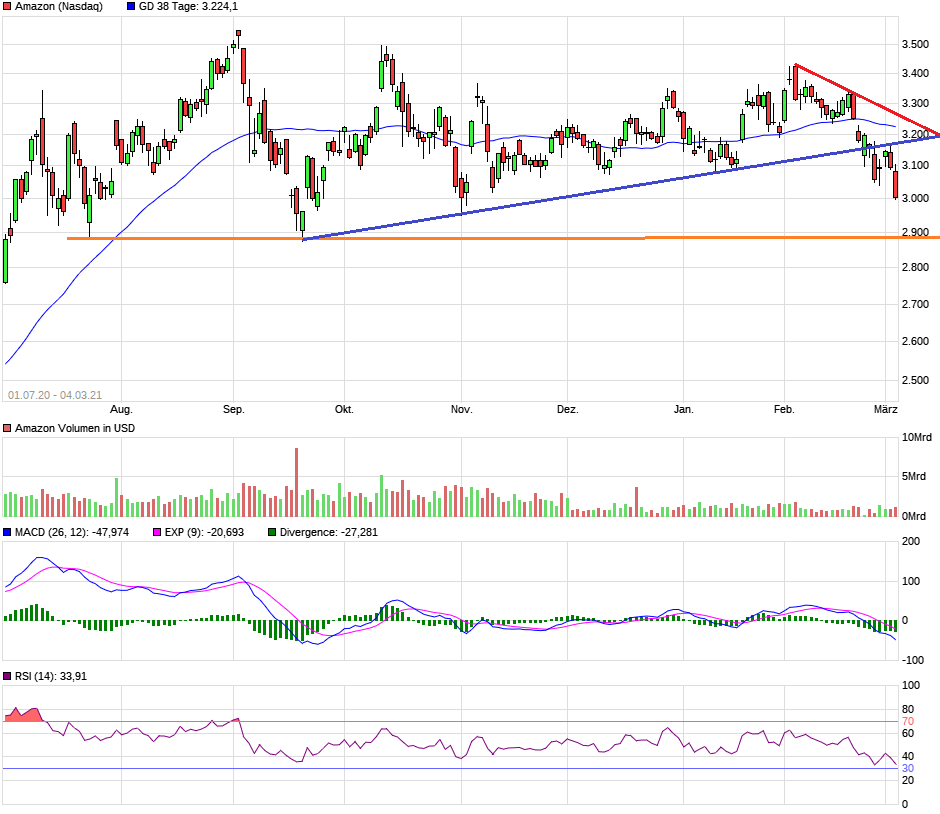Screen dimensions: 940x814
Task: Click the 3.000 price axis value
Action: [x=915, y=198]
